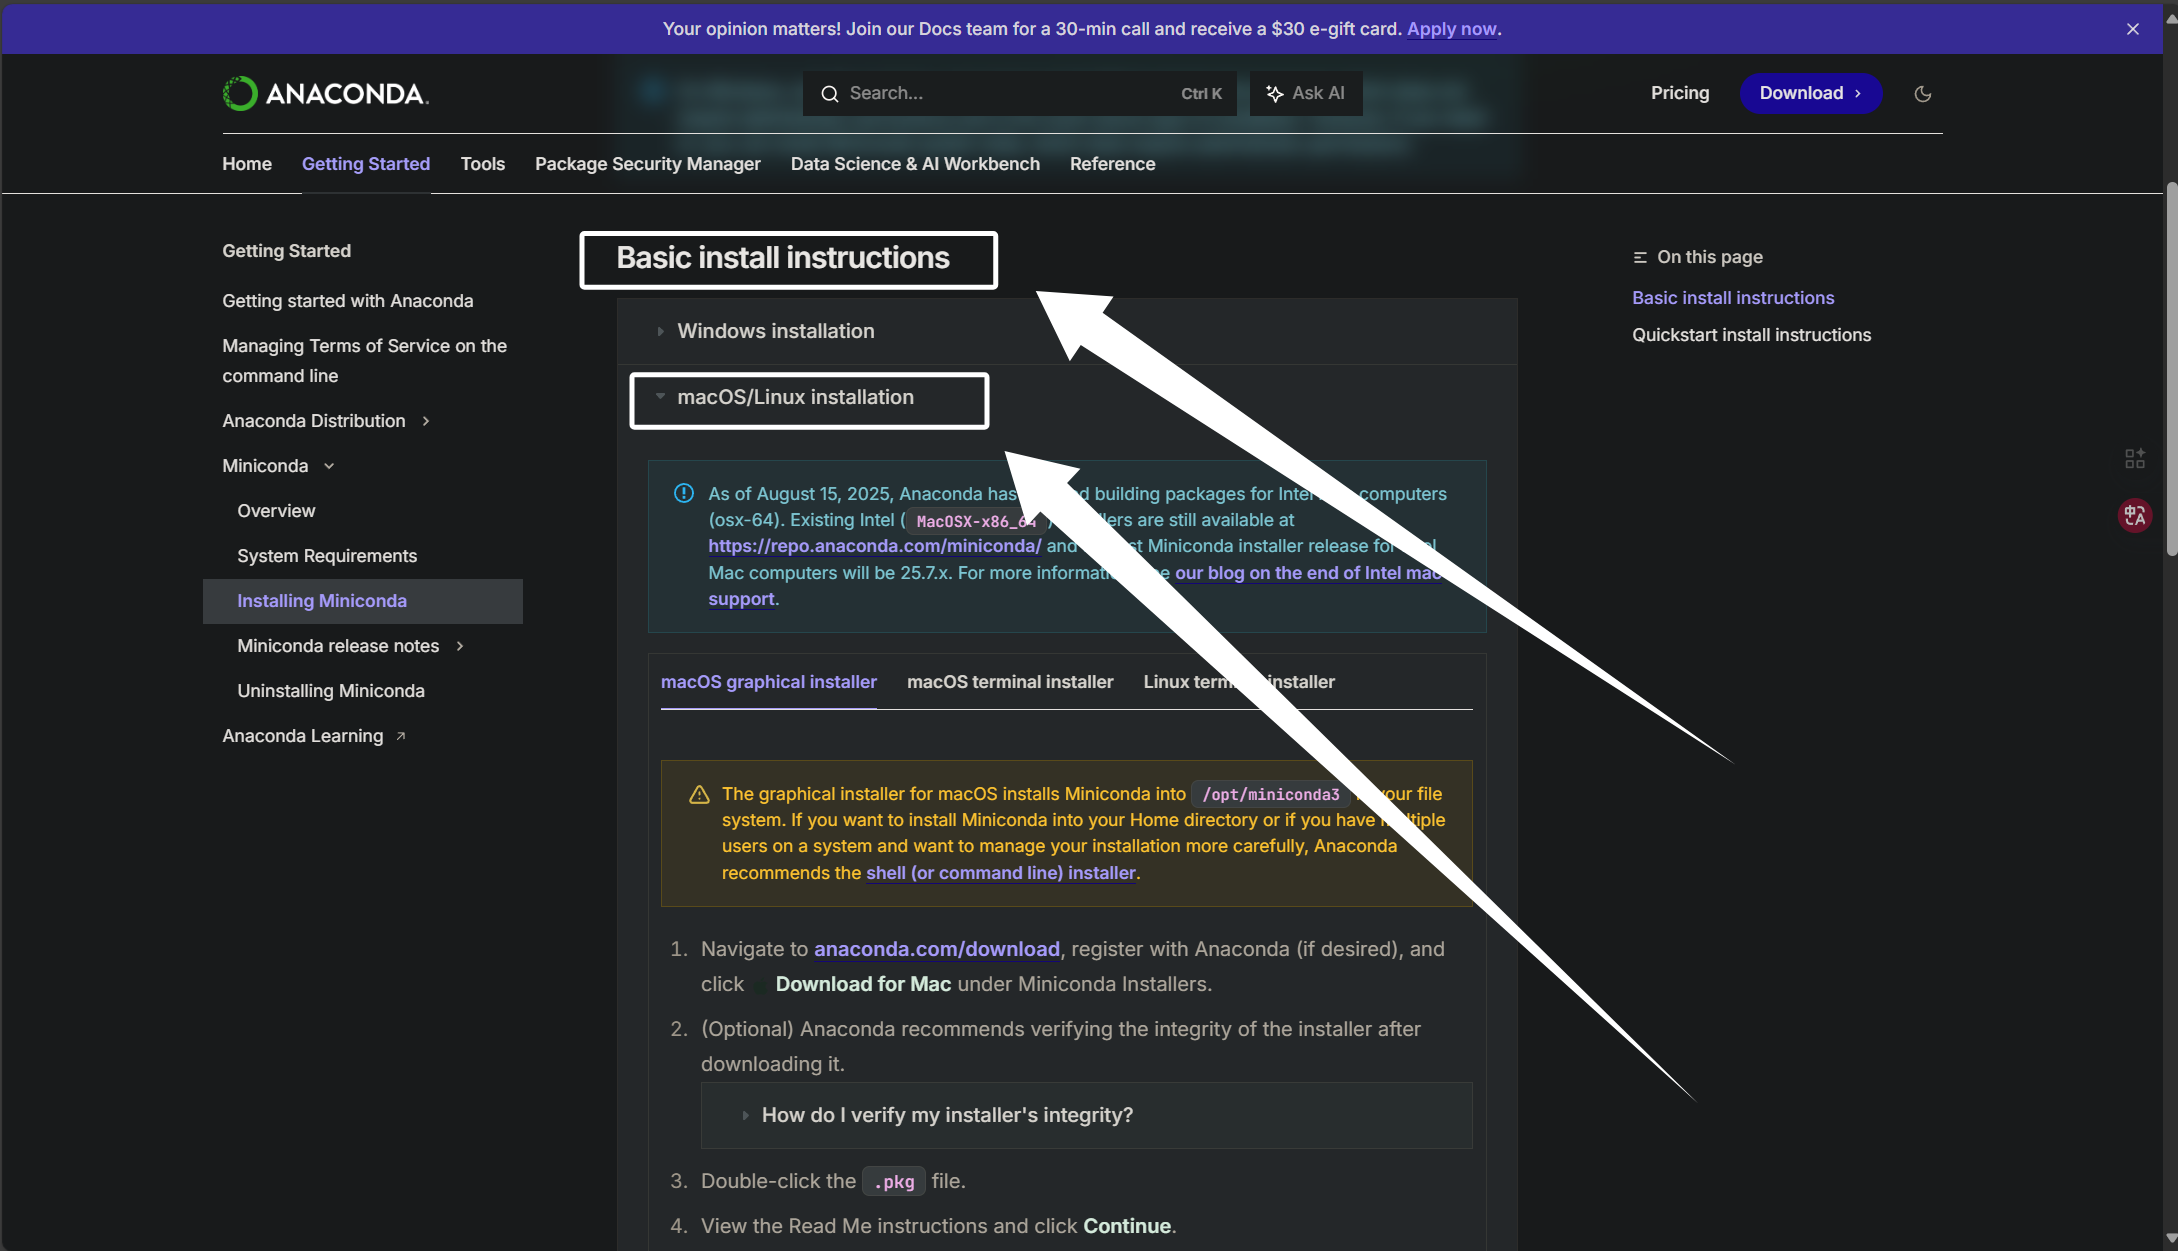Click the grid extension icon at right edge

[x=2135, y=458]
